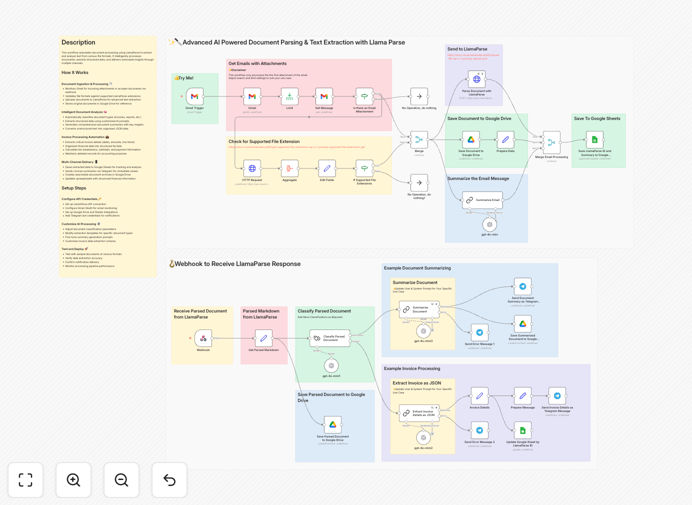Select the HTTP Request globe node
Screen dimensions: 692x505
(252, 168)
